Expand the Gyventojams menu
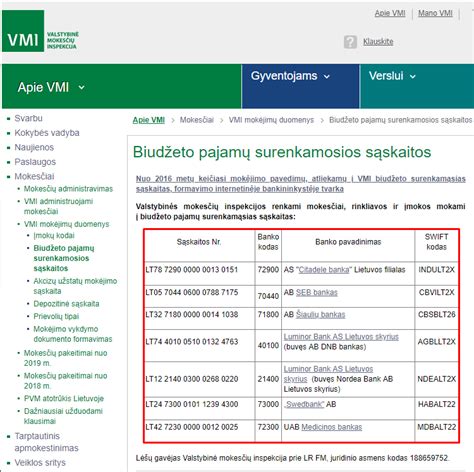This screenshot has width=474, height=472. 290,76
